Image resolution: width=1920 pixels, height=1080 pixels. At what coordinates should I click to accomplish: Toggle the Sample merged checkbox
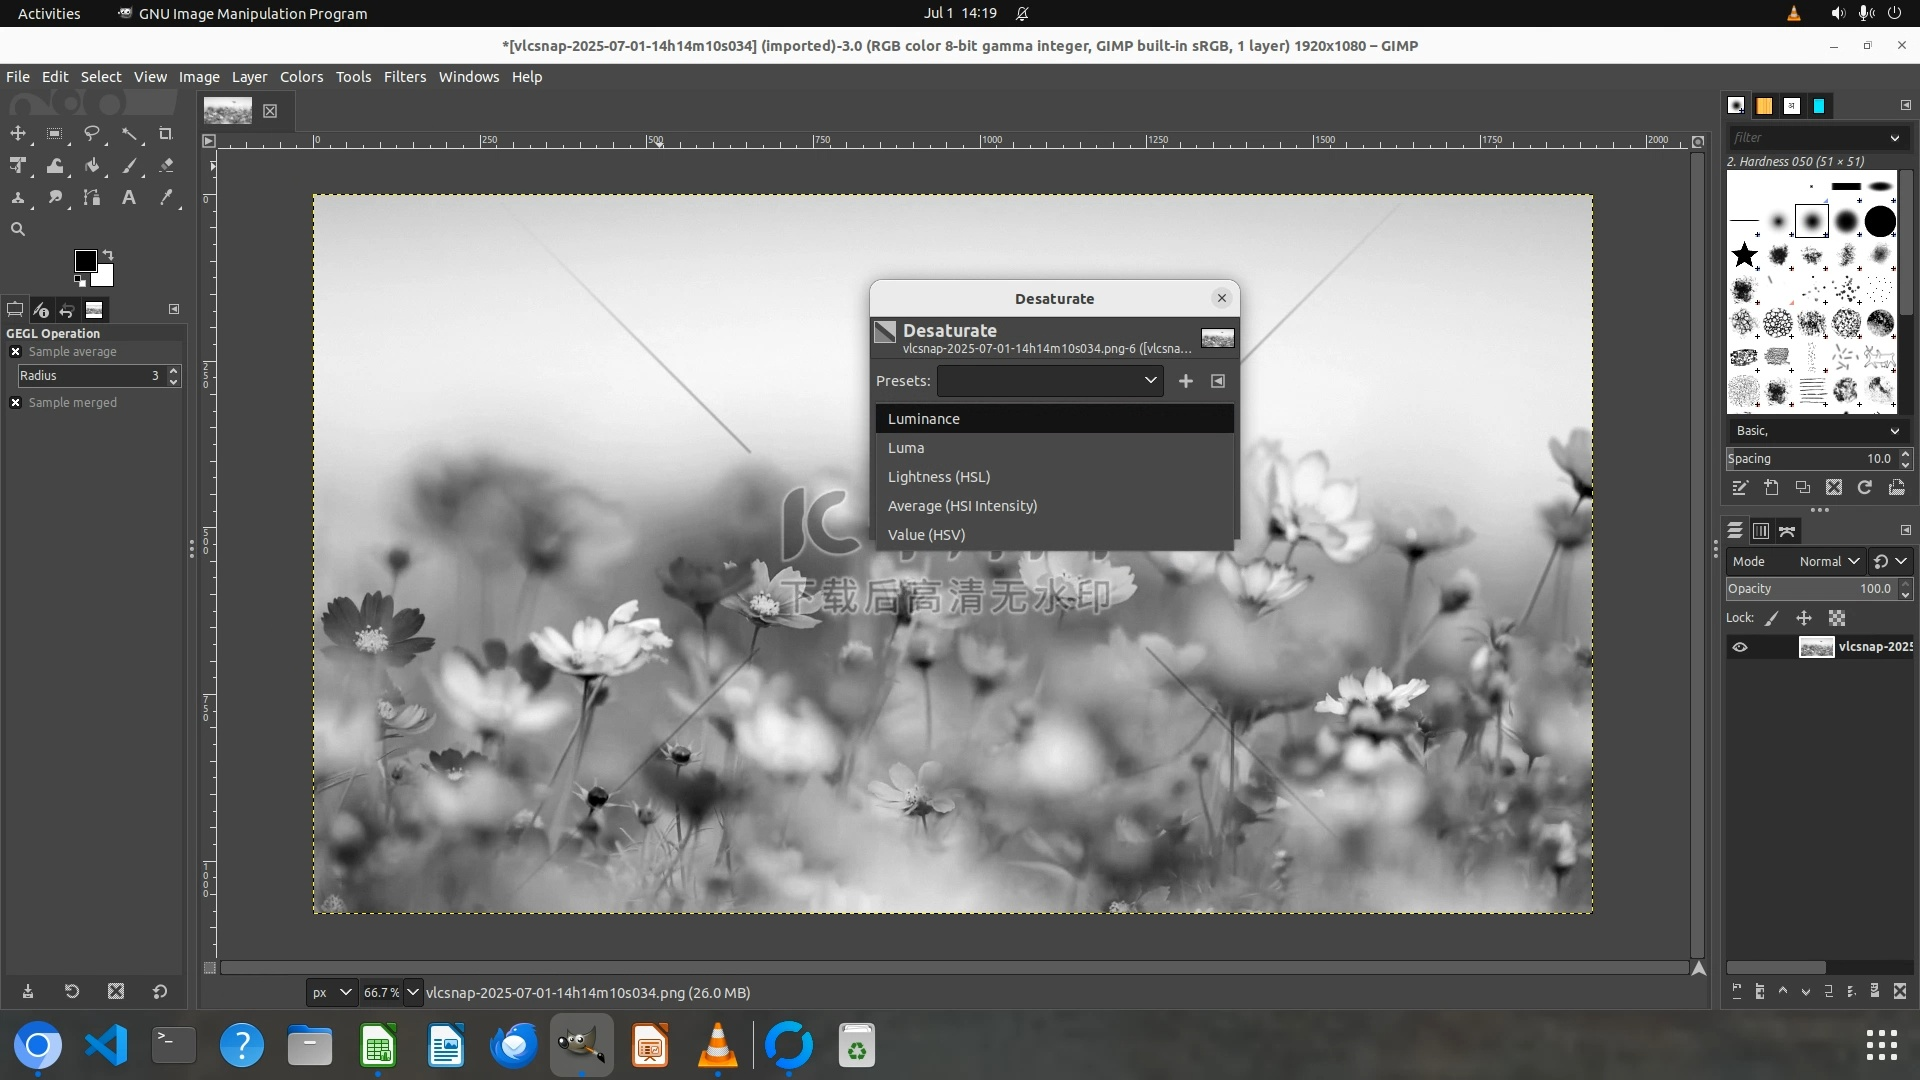pyautogui.click(x=16, y=403)
